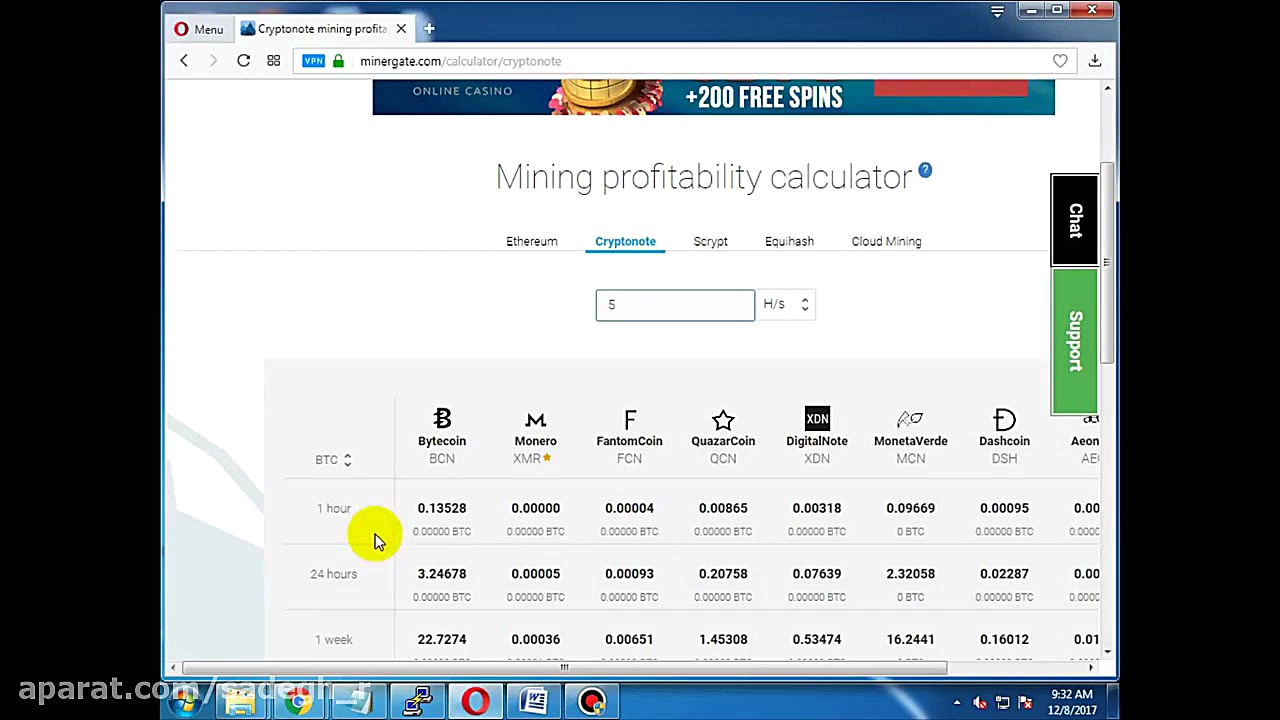The height and width of the screenshot is (720, 1280).
Task: Open the downloads icon
Action: (x=1095, y=61)
